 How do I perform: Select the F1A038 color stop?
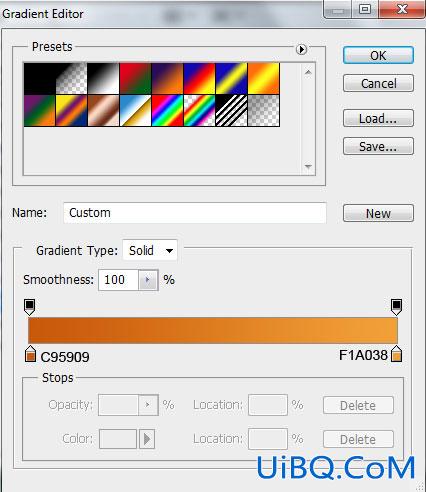tap(396, 354)
